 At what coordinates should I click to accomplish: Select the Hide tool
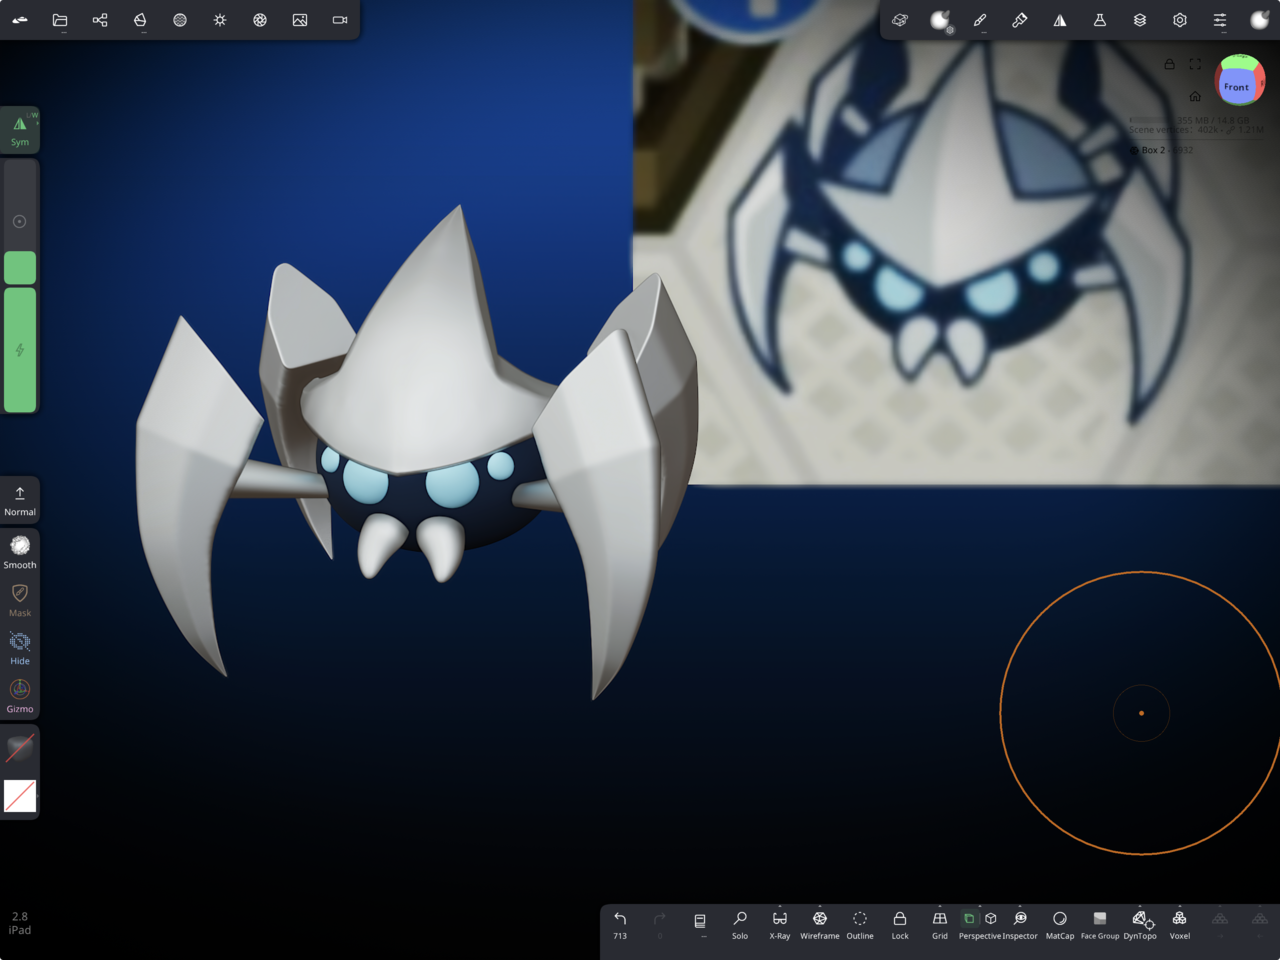20,647
